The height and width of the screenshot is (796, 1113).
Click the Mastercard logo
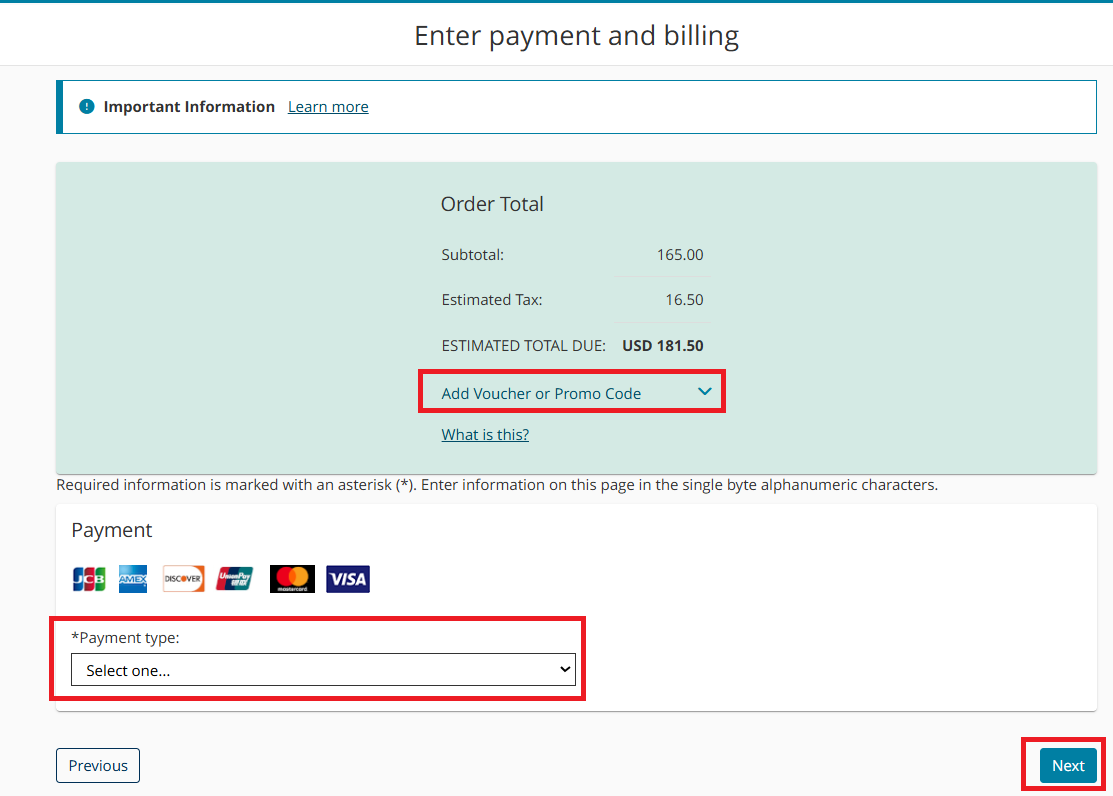pyautogui.click(x=292, y=579)
